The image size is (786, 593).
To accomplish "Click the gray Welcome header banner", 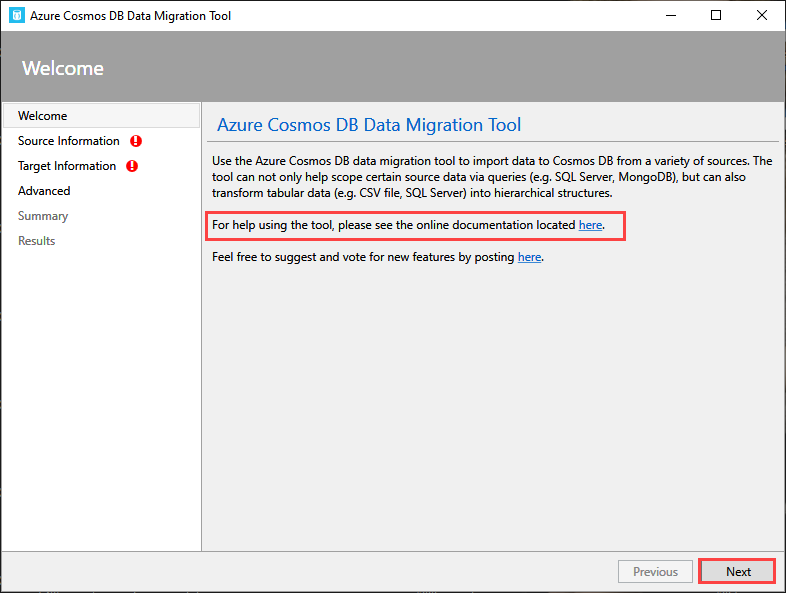I will 393,68.
